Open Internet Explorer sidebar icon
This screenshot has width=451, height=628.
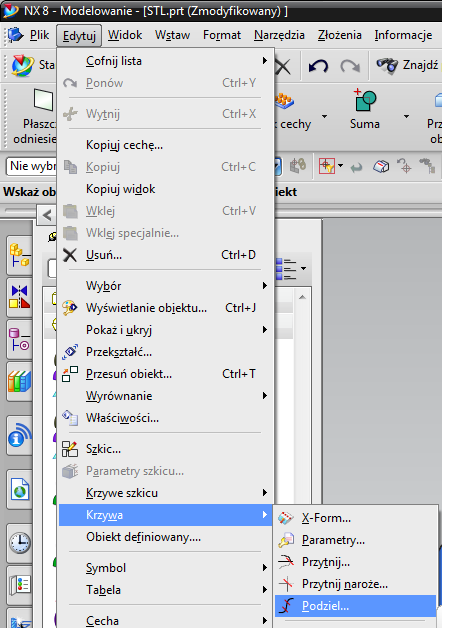(x=20, y=489)
